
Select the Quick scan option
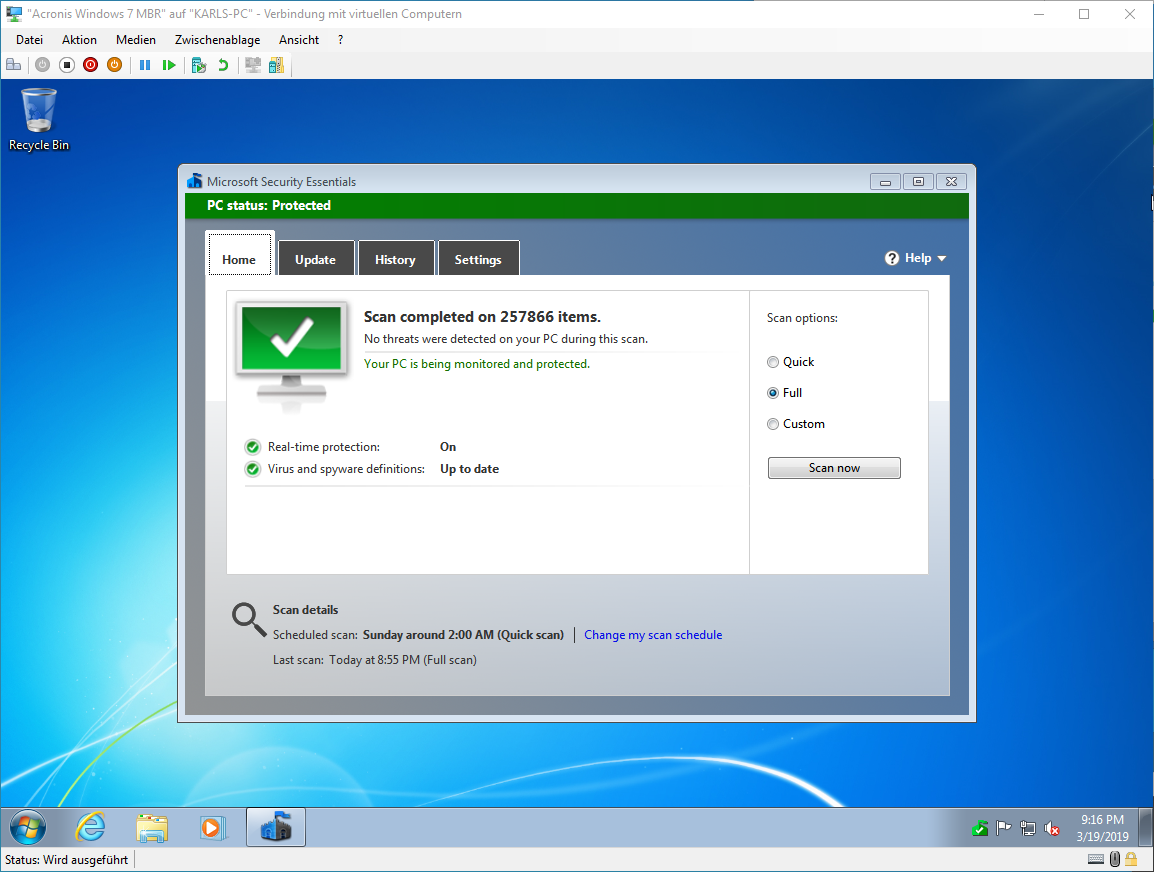(773, 362)
